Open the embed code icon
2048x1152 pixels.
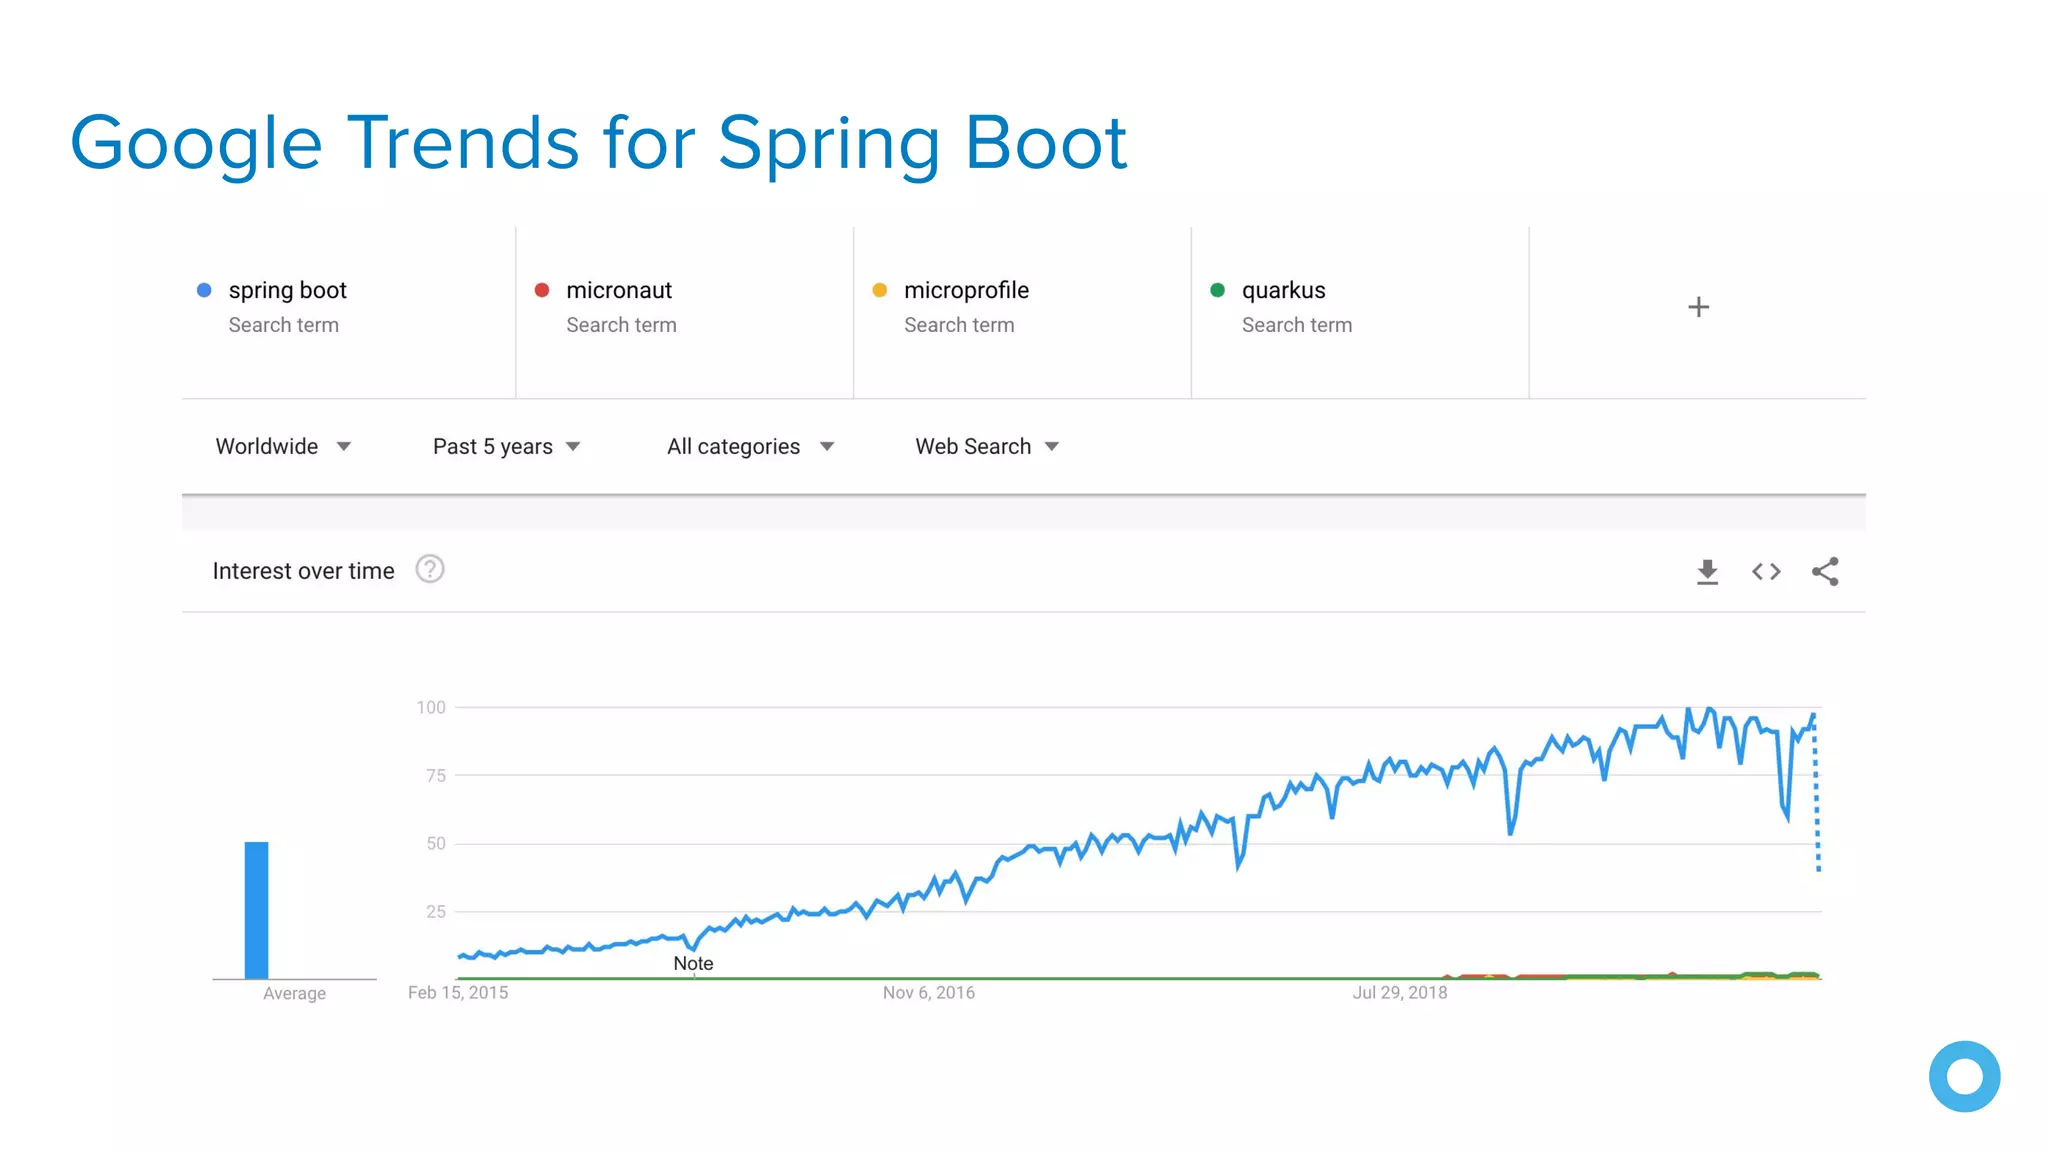pyautogui.click(x=1766, y=572)
